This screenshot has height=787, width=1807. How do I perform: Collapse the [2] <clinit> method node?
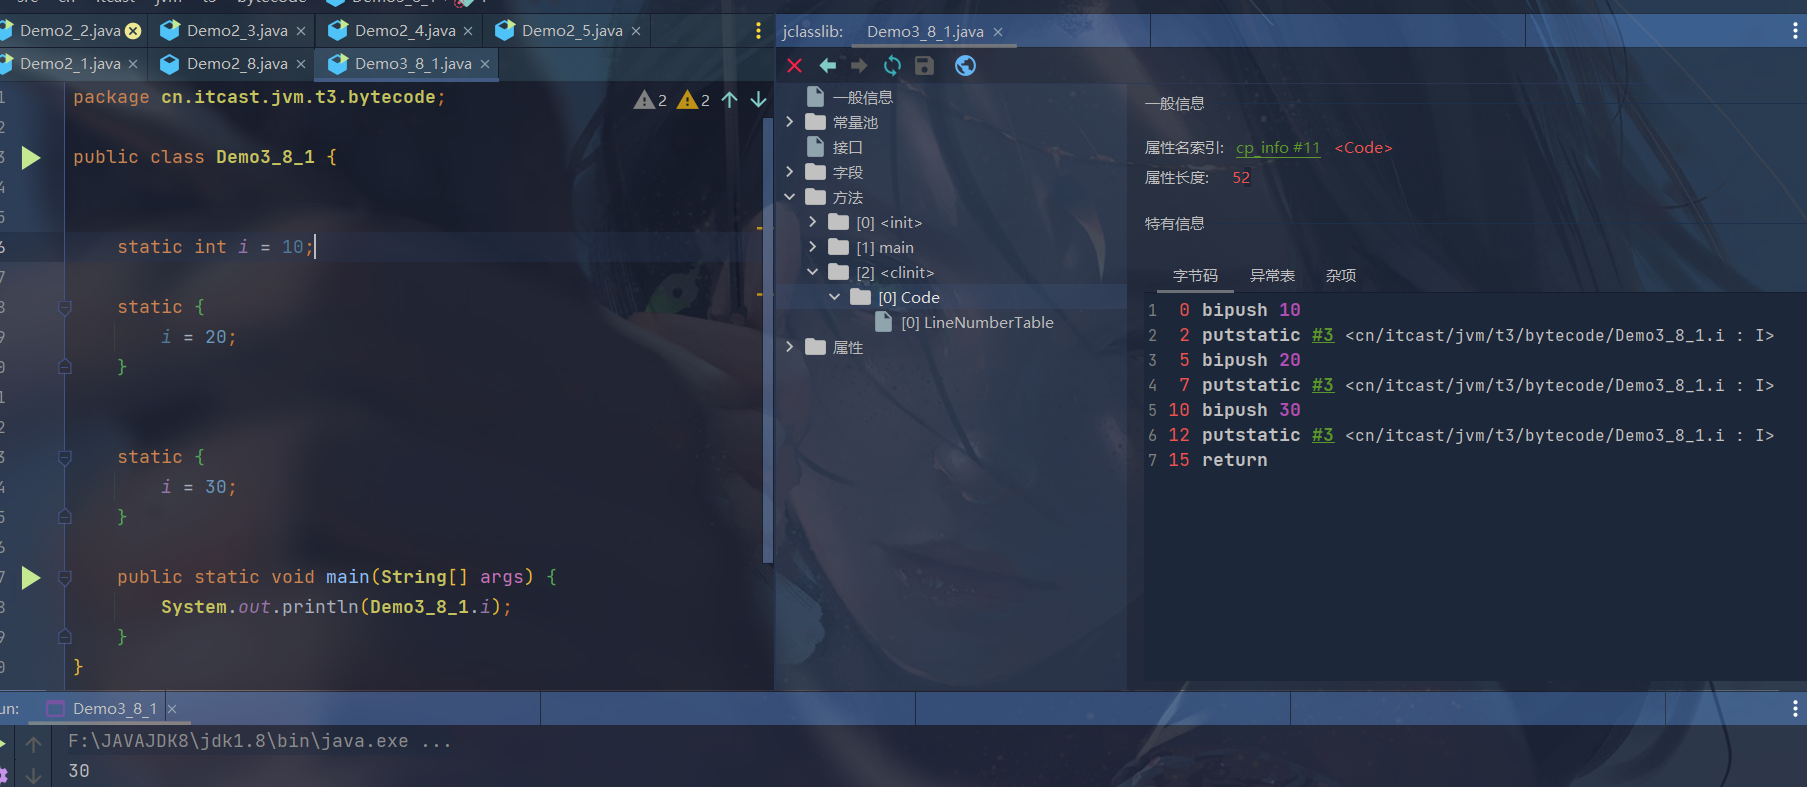coord(813,272)
